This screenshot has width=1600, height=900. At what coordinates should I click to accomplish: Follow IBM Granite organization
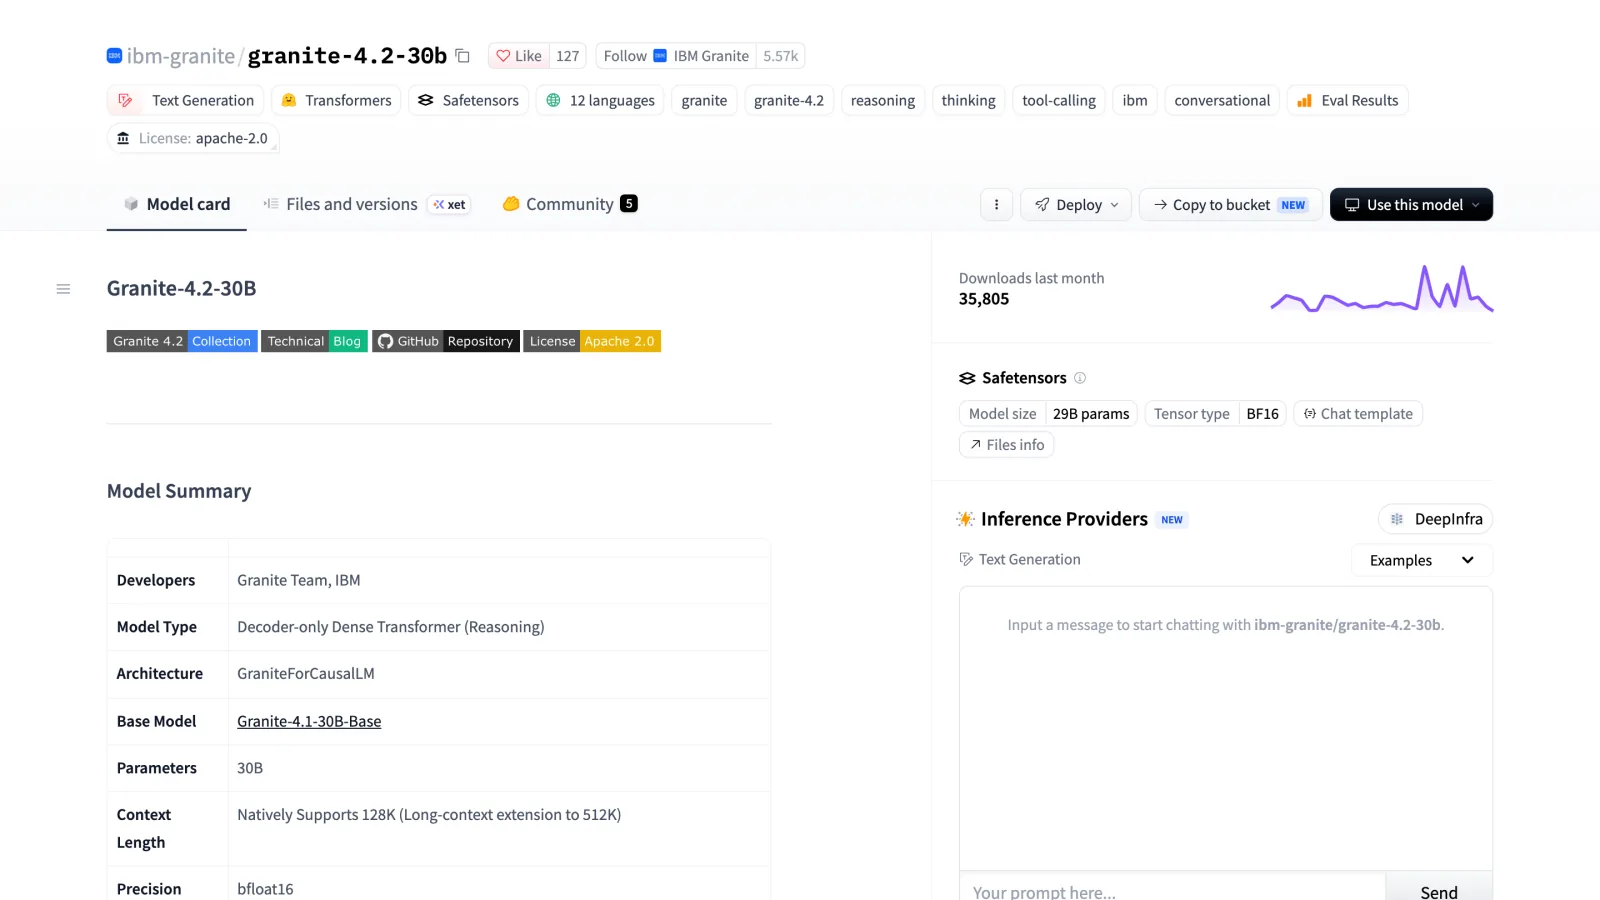tap(676, 56)
